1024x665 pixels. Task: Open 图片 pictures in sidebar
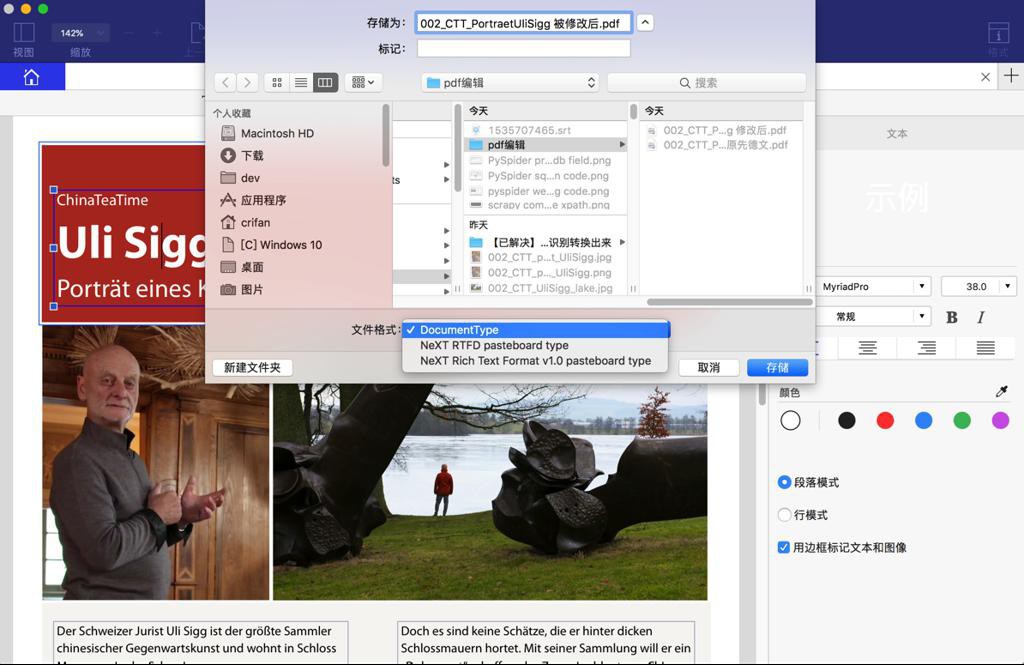pyautogui.click(x=251, y=289)
